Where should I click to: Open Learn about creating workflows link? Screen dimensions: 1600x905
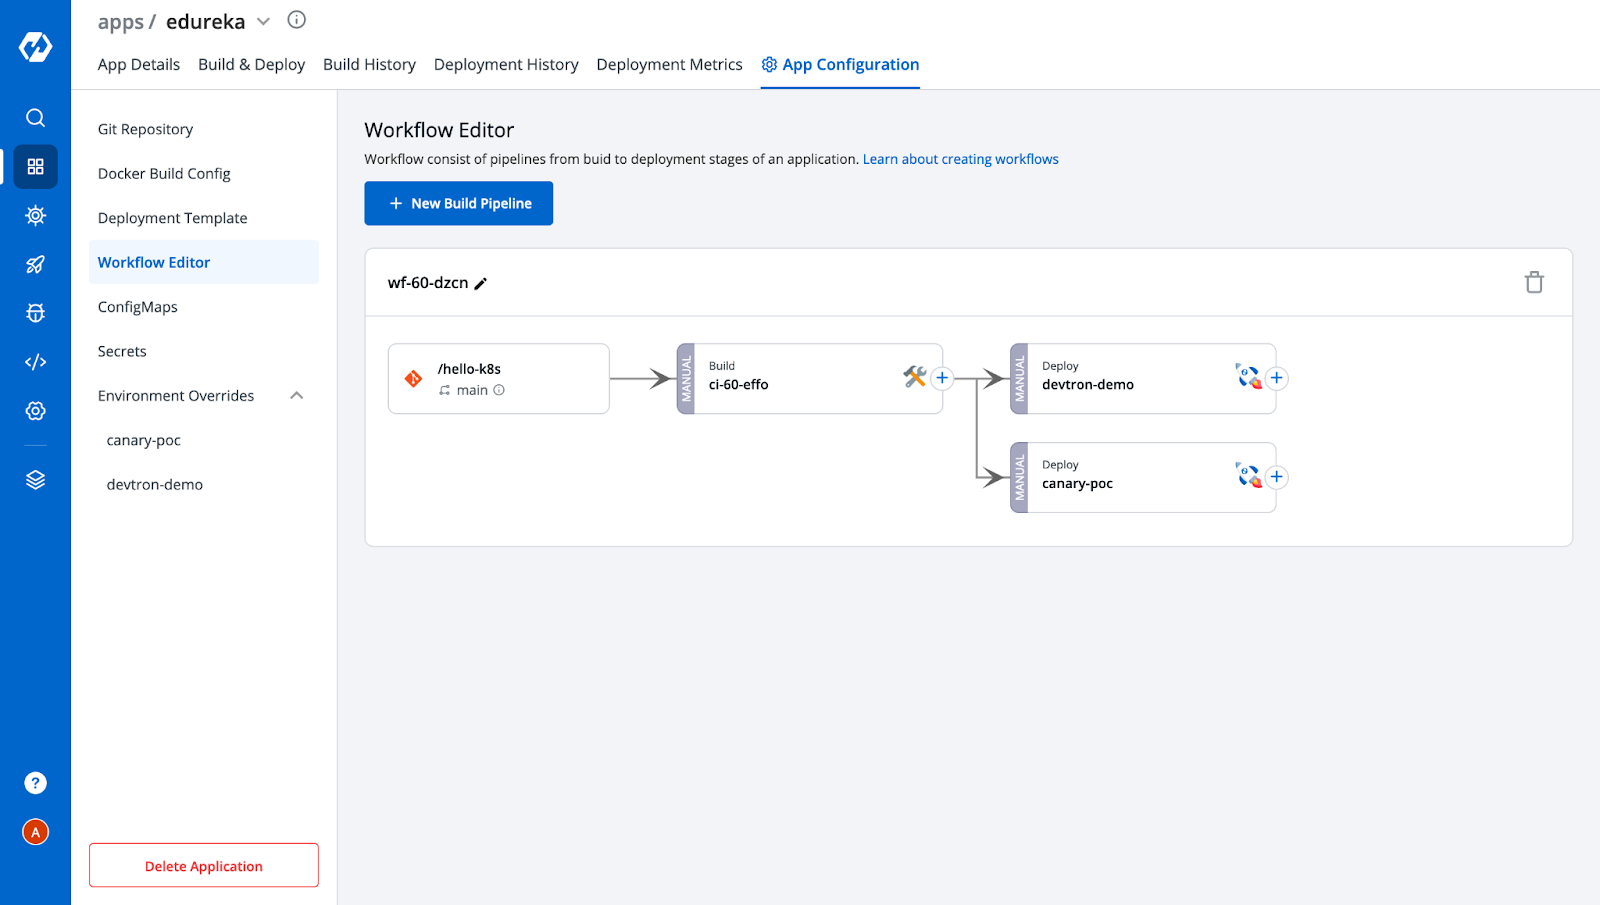[961, 159]
